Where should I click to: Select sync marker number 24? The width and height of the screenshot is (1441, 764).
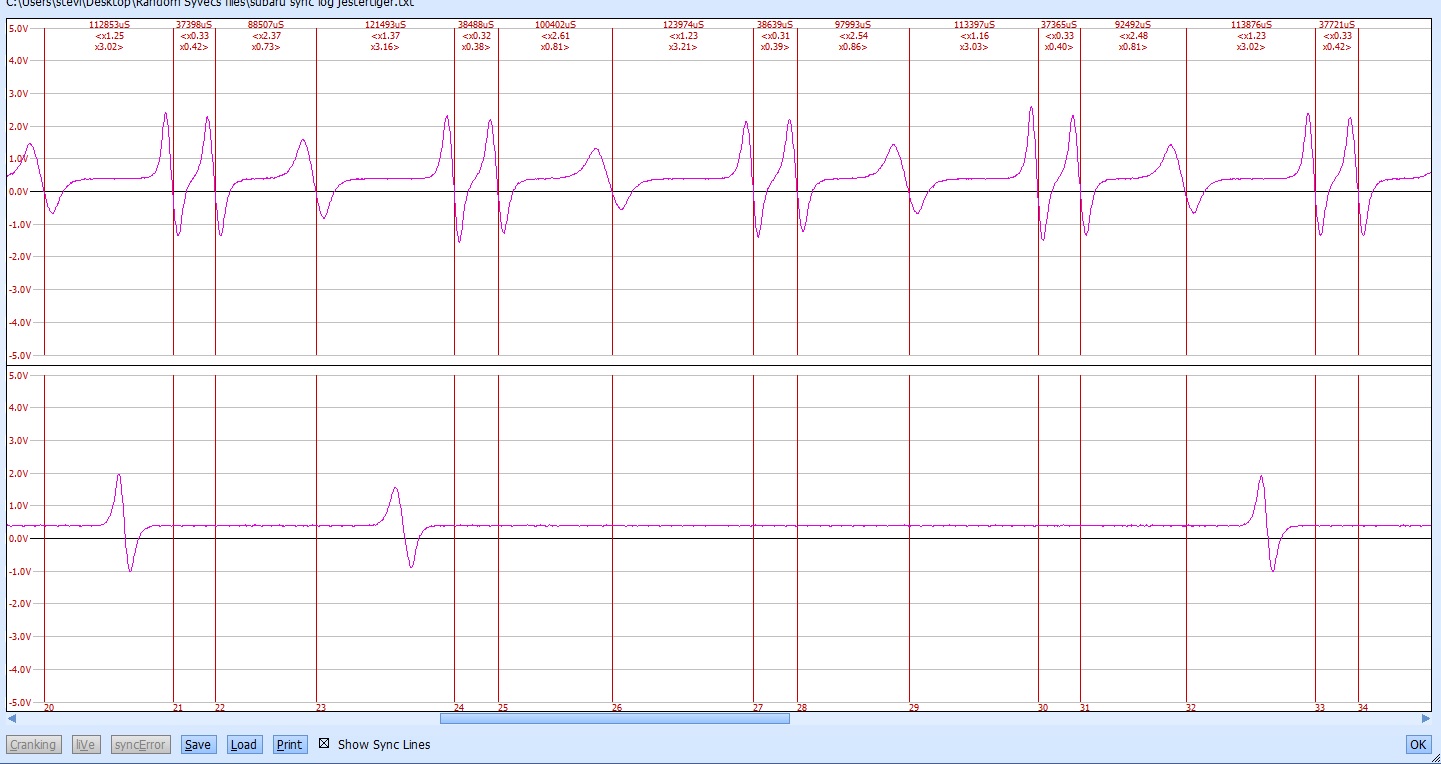tap(459, 707)
